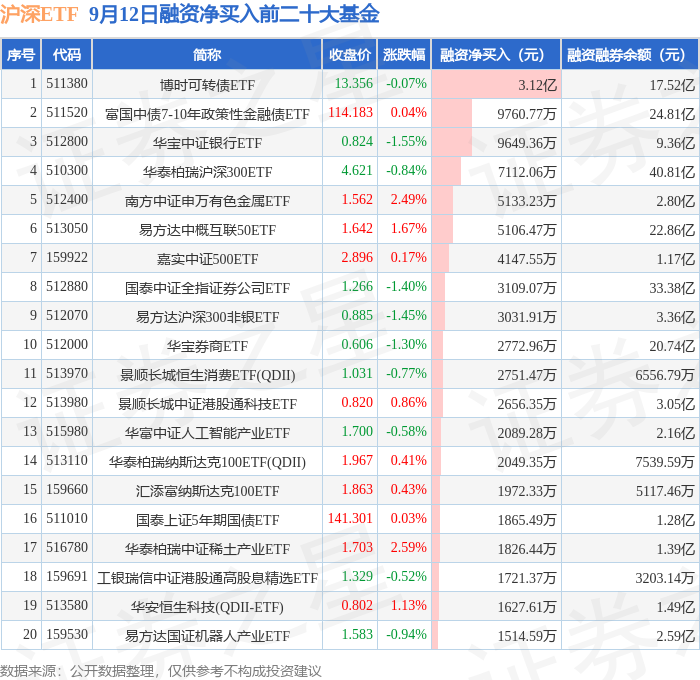Select 景顺长城中证港股通科技ETF

[x=207, y=404]
